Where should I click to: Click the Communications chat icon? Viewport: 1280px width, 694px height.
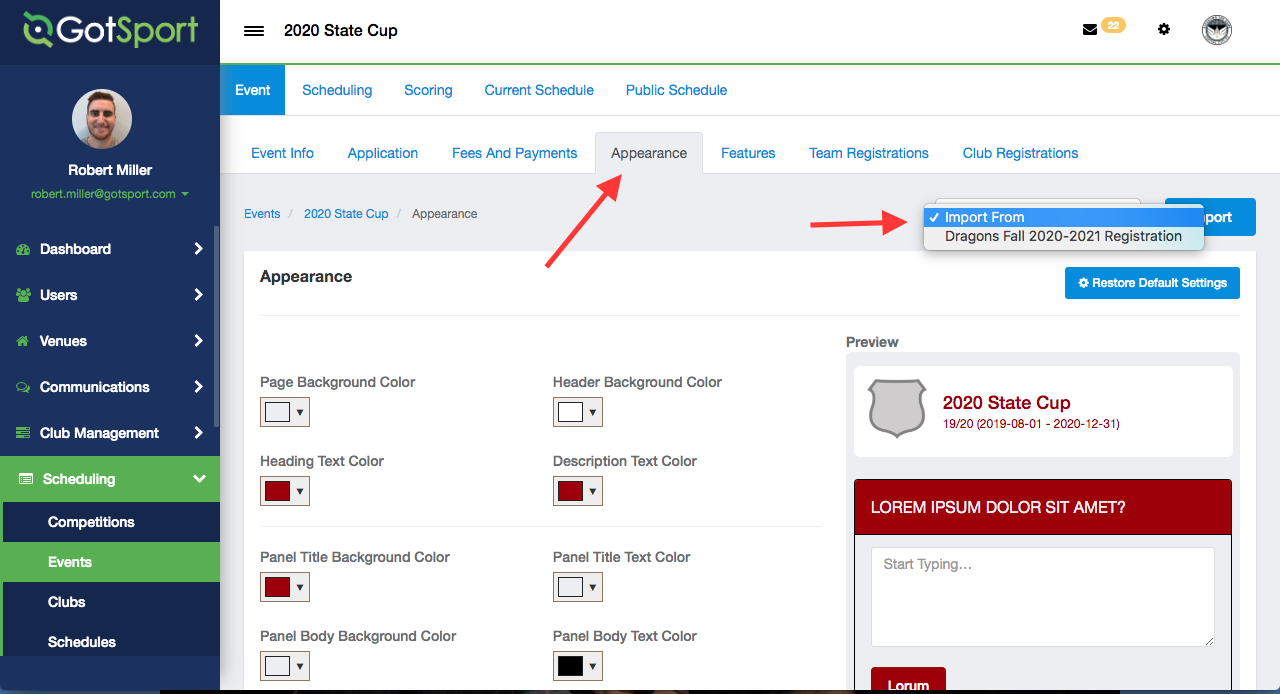[23, 387]
